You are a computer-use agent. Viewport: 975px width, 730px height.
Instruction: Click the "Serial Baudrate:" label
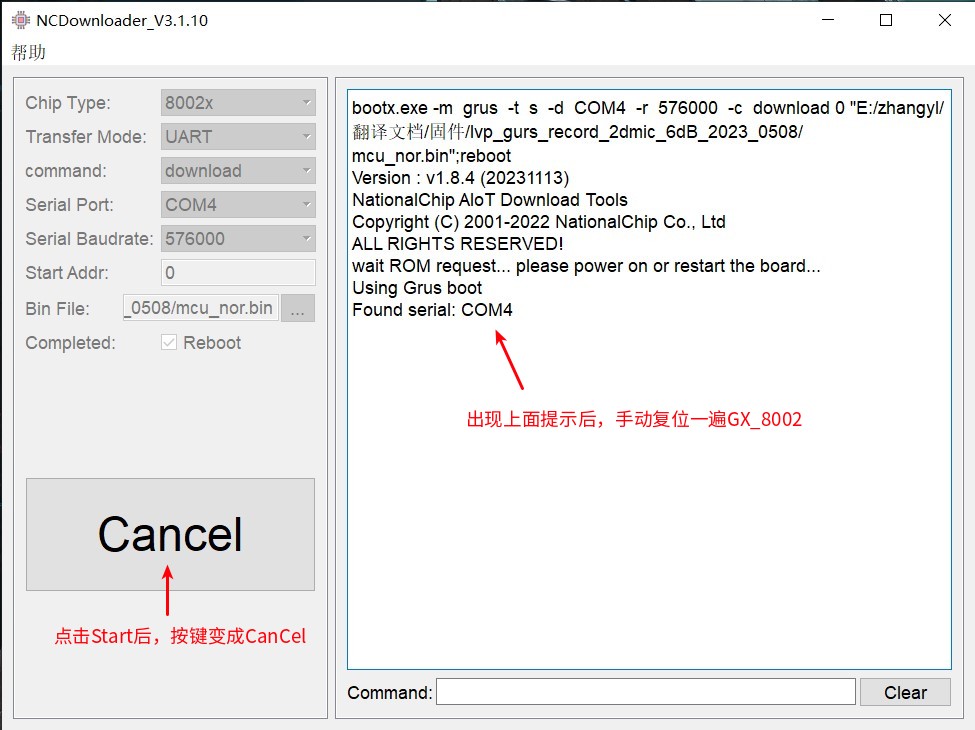click(x=89, y=239)
